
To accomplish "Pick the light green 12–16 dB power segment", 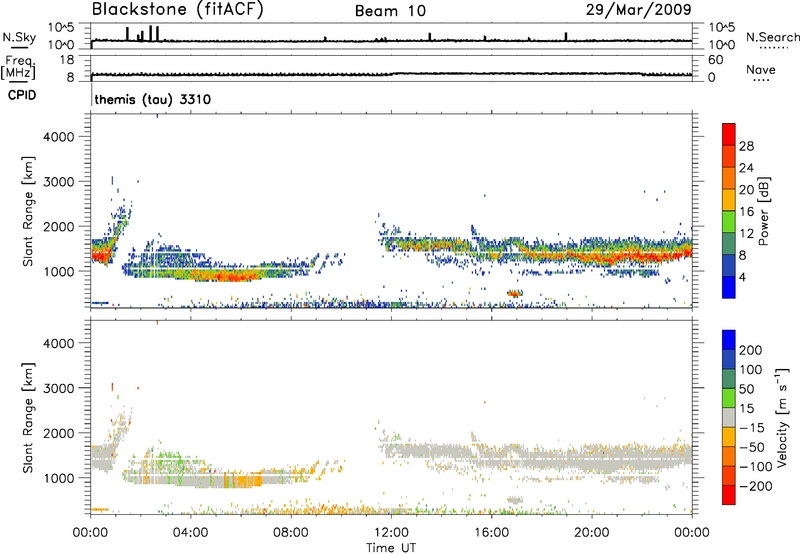I will point(729,222).
